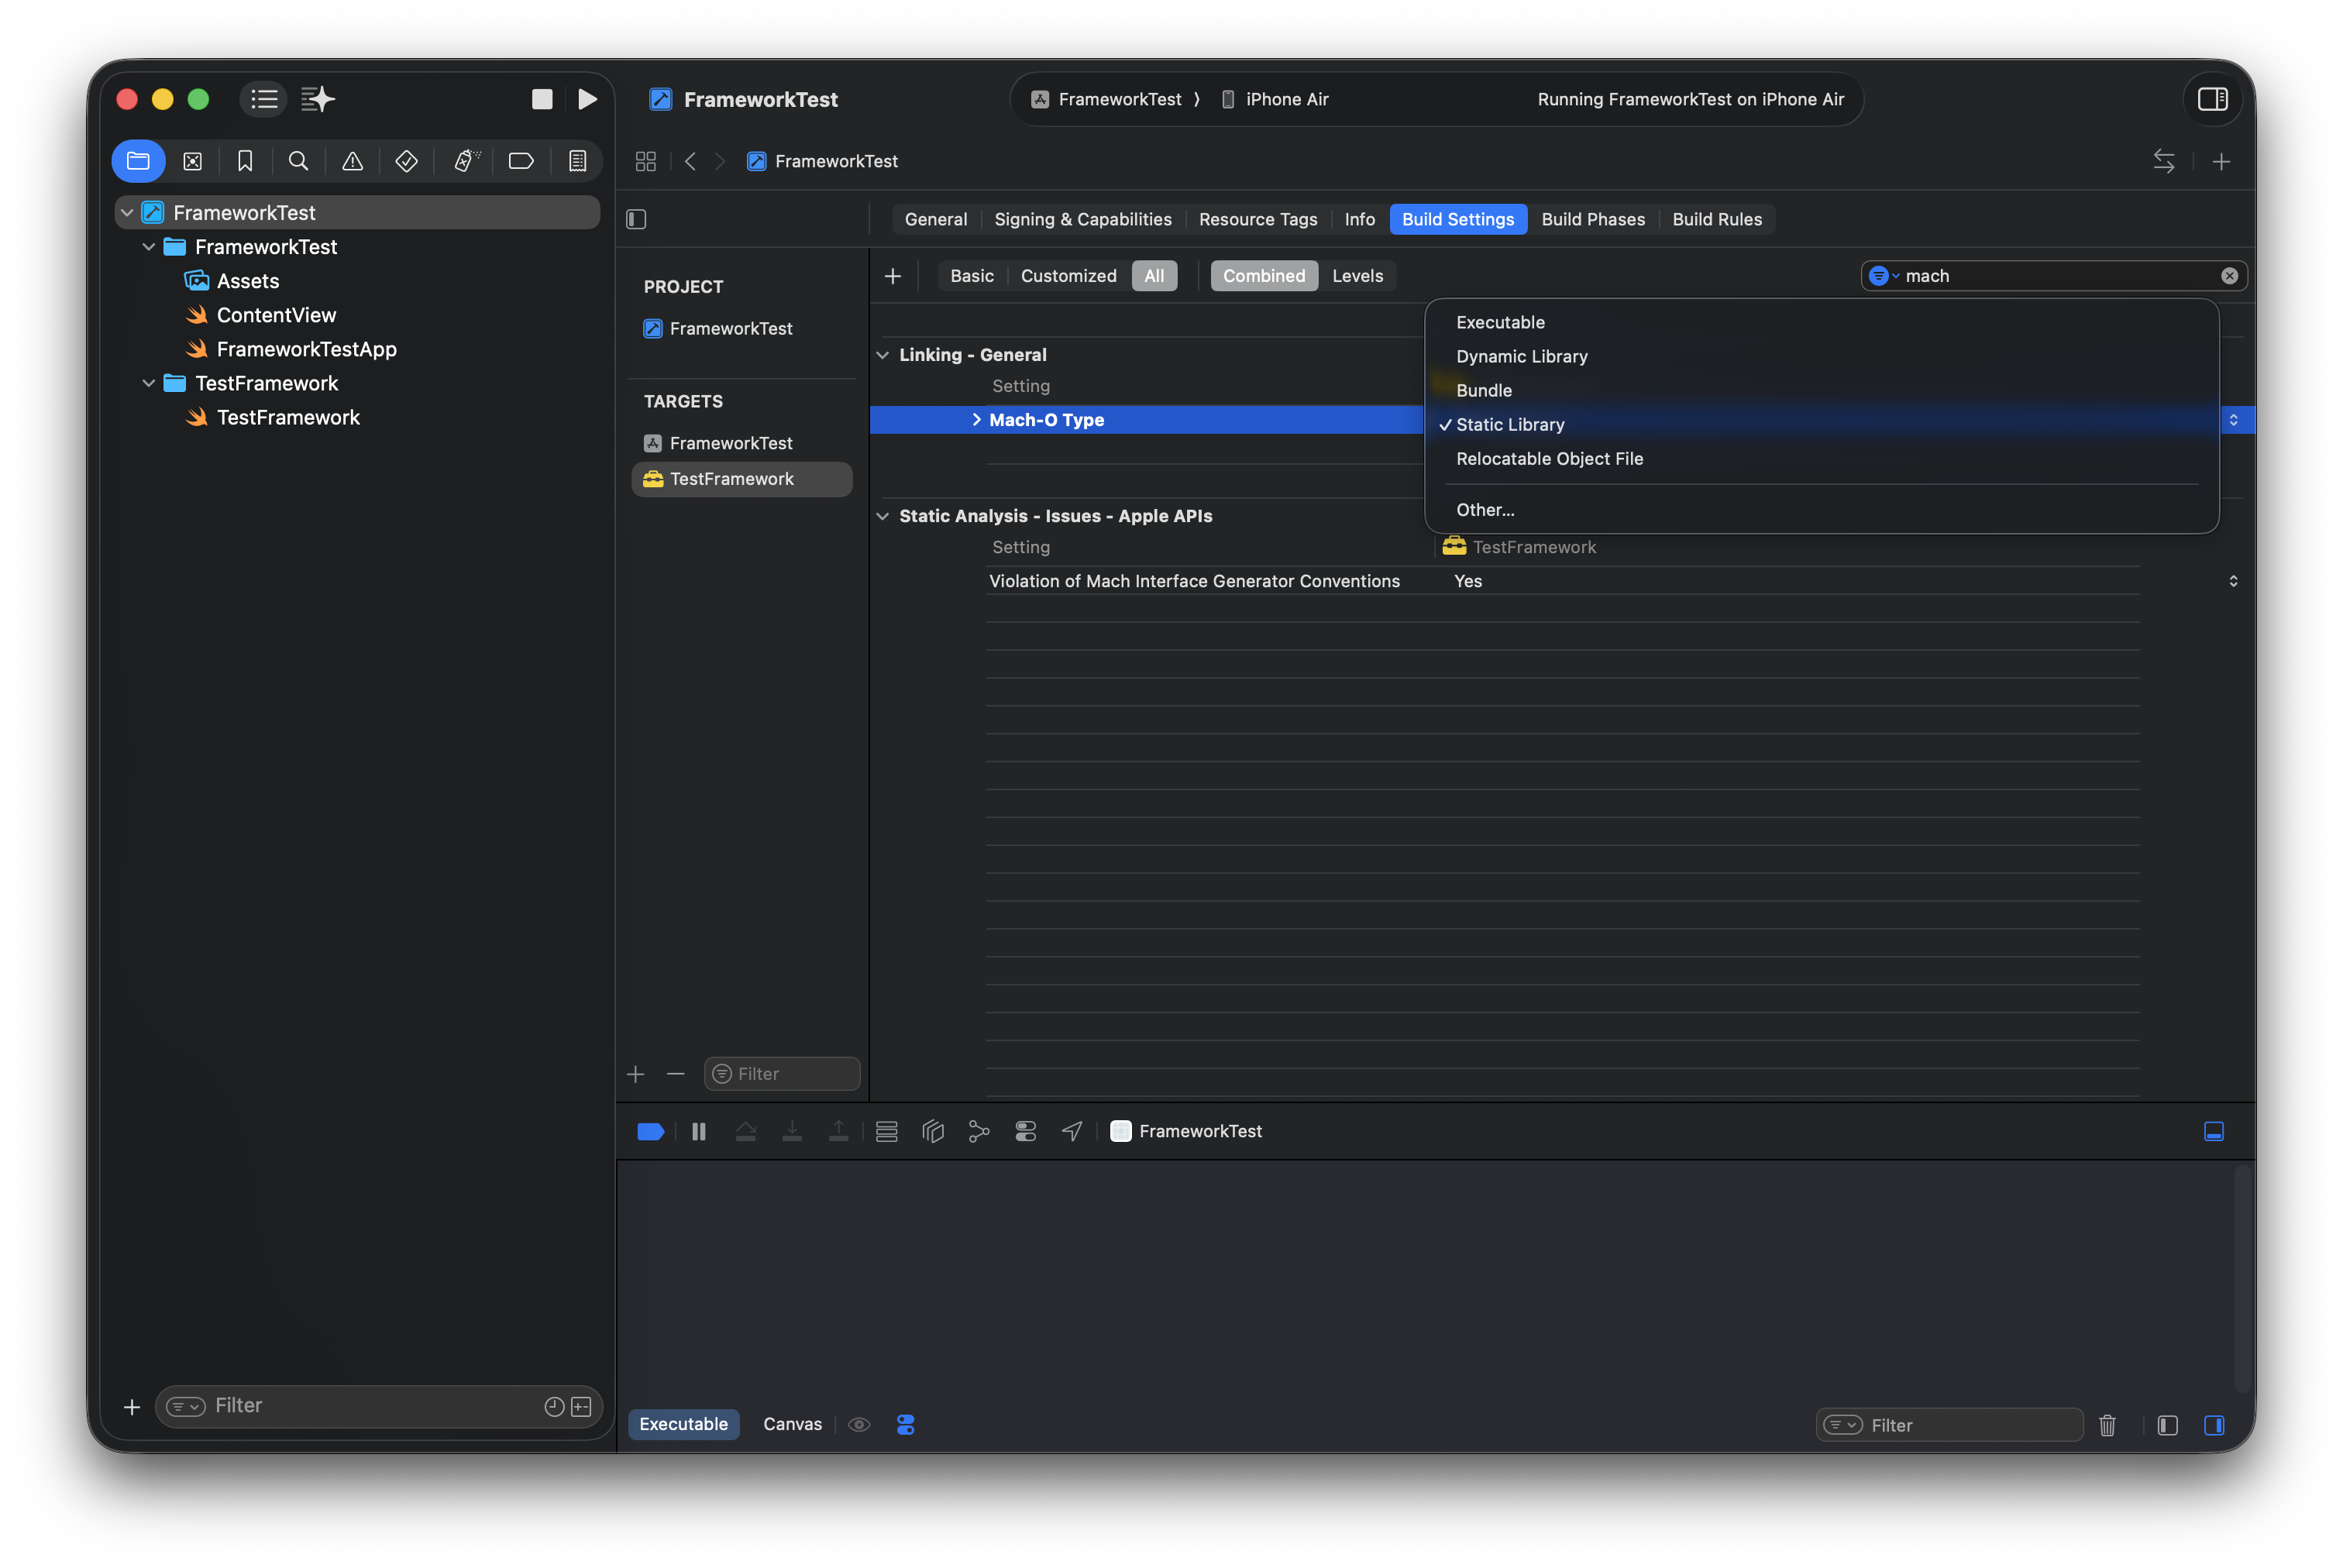Choose Dynamic Library from the menu

[x=1521, y=356]
